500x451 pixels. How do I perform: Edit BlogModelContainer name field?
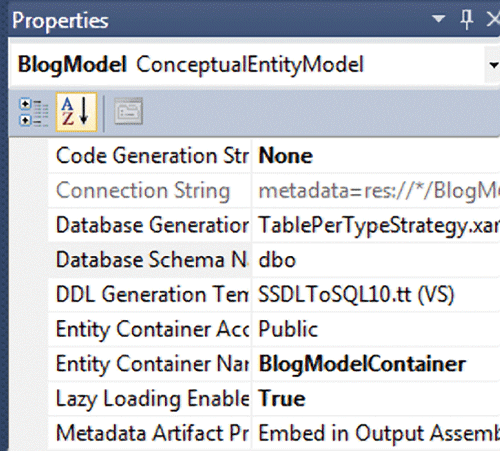coord(376,364)
